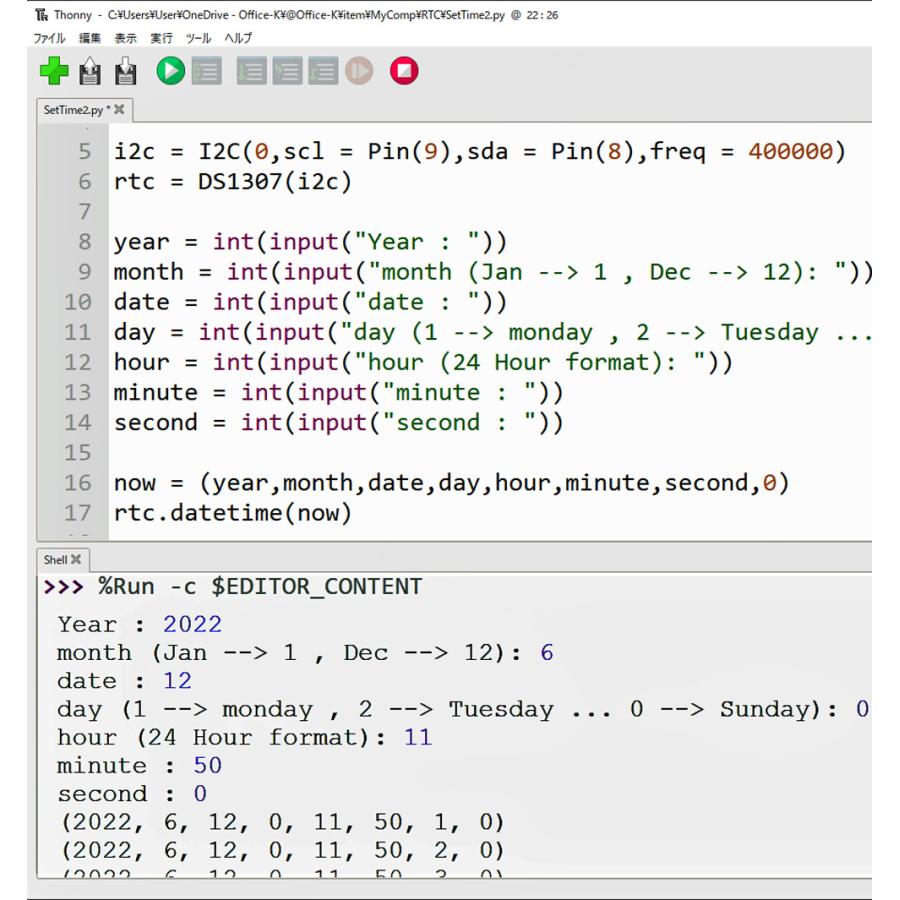Viewport: 900px width, 900px height.
Task: Click the Debug current script icon
Action: pyautogui.click(x=207, y=72)
